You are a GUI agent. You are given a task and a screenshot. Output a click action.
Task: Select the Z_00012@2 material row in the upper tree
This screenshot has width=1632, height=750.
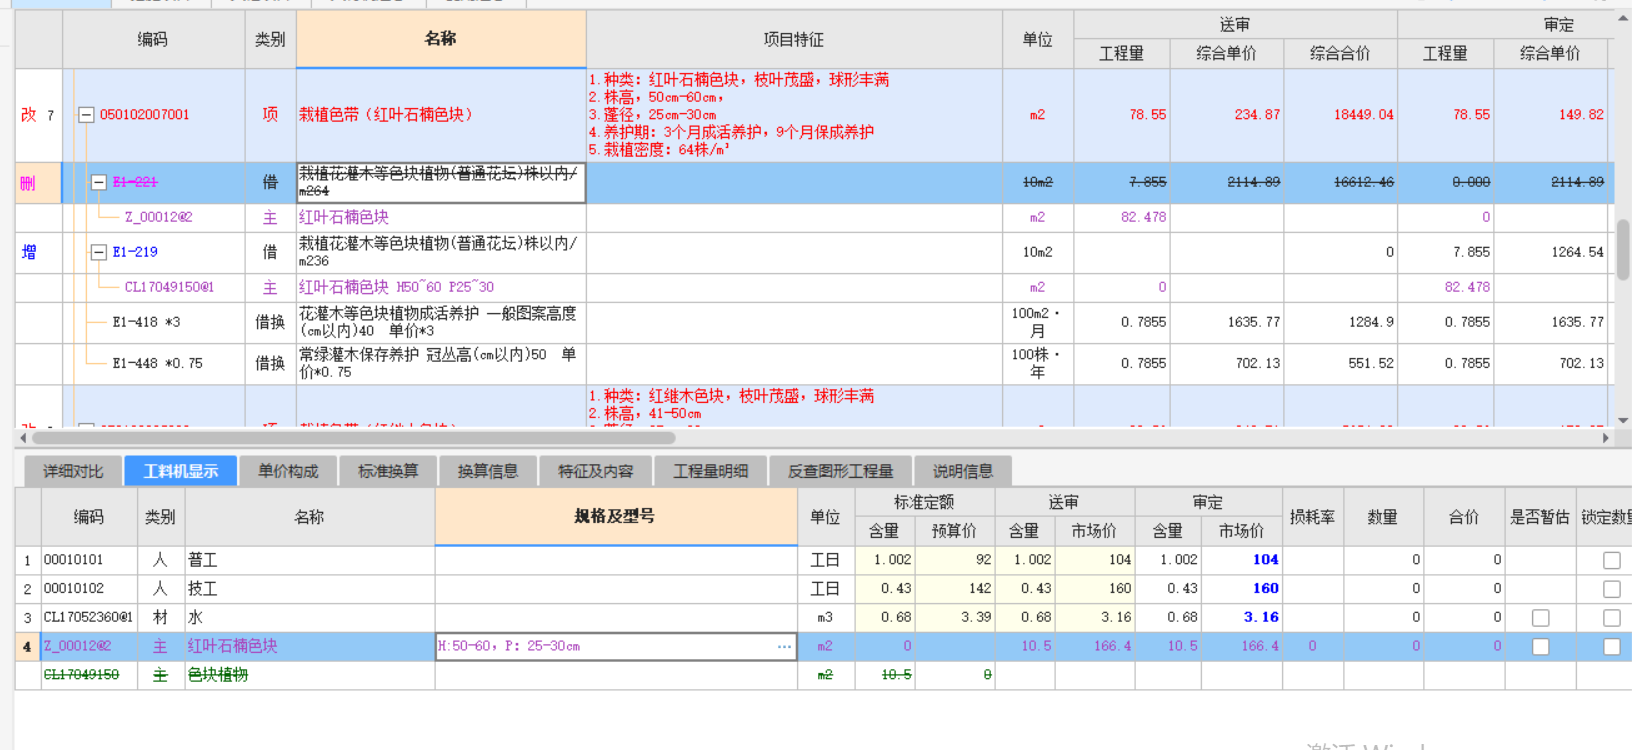(158, 217)
